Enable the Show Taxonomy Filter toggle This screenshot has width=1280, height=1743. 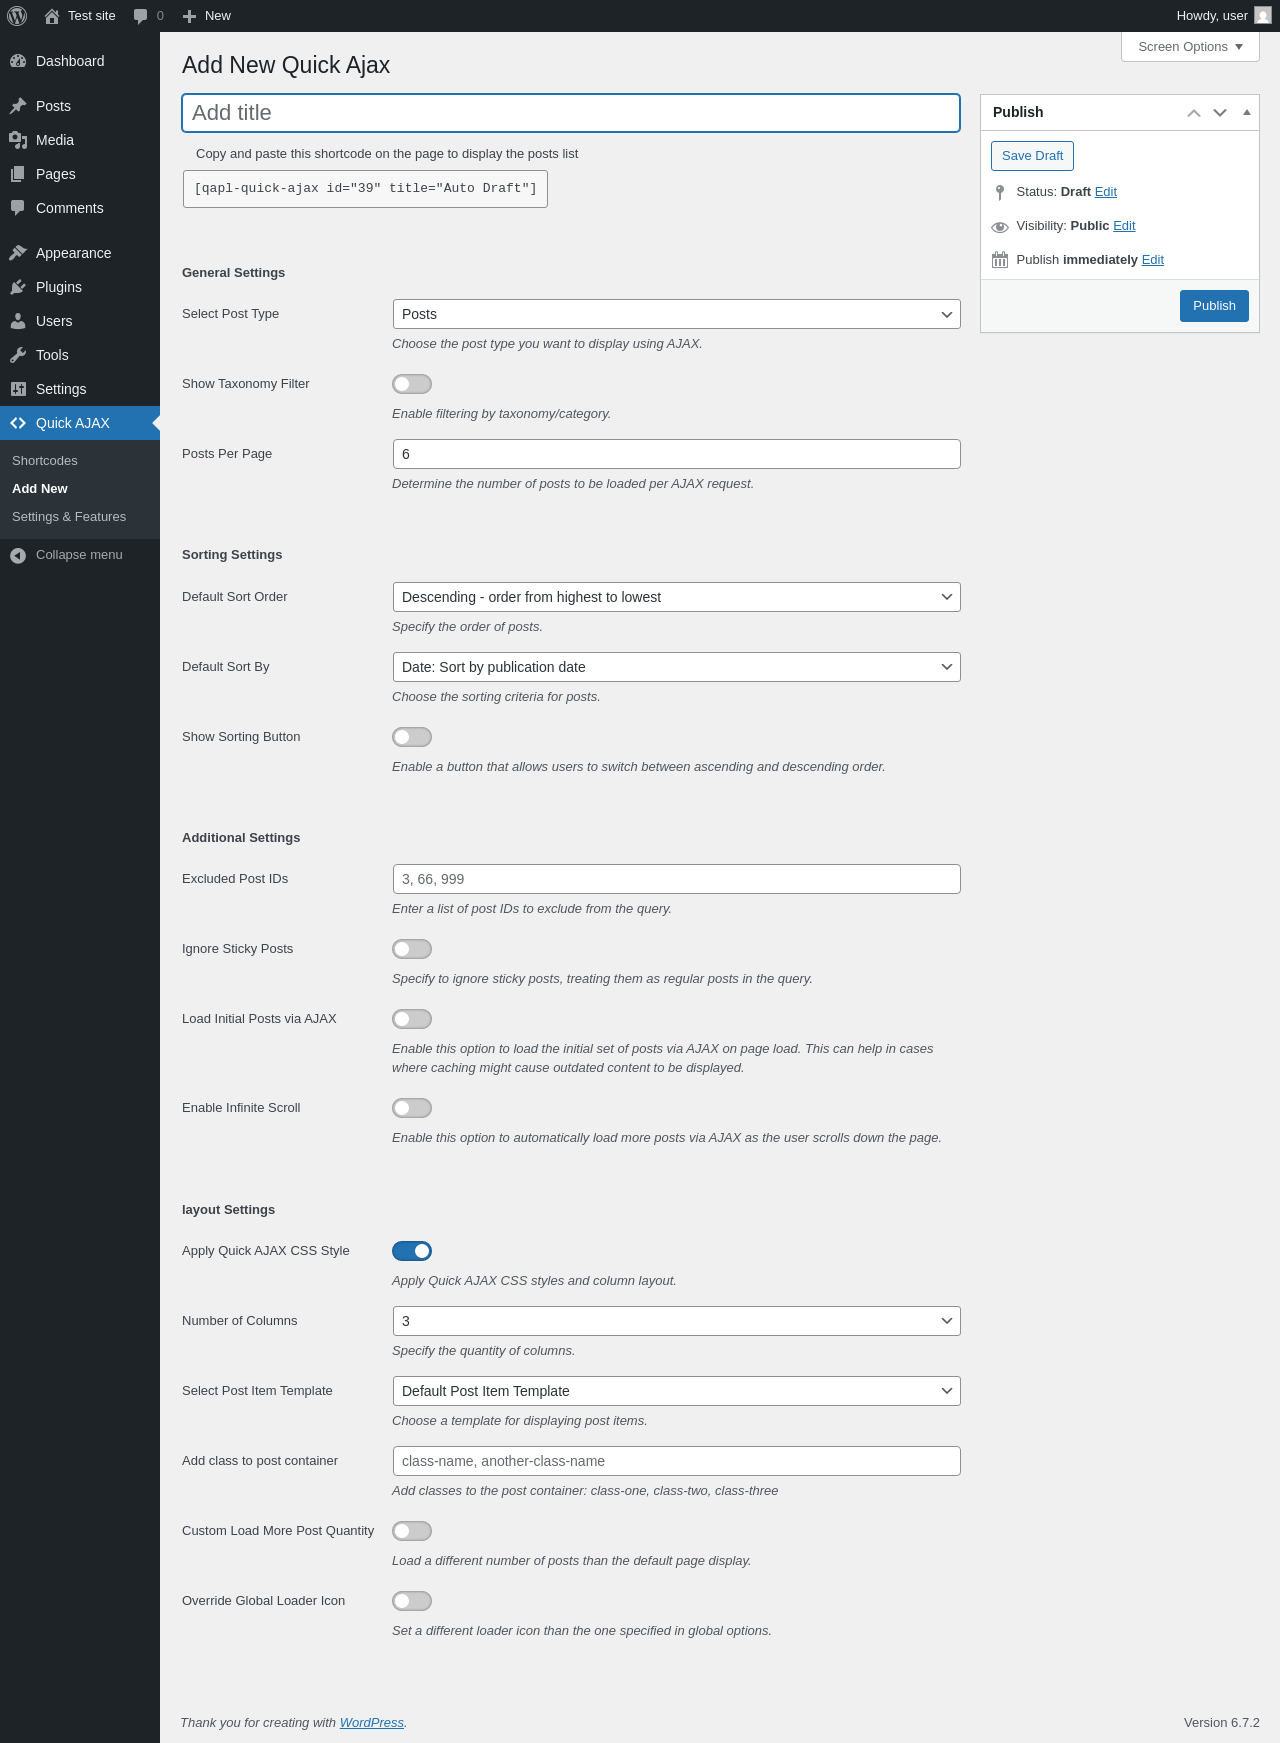pyautogui.click(x=412, y=384)
